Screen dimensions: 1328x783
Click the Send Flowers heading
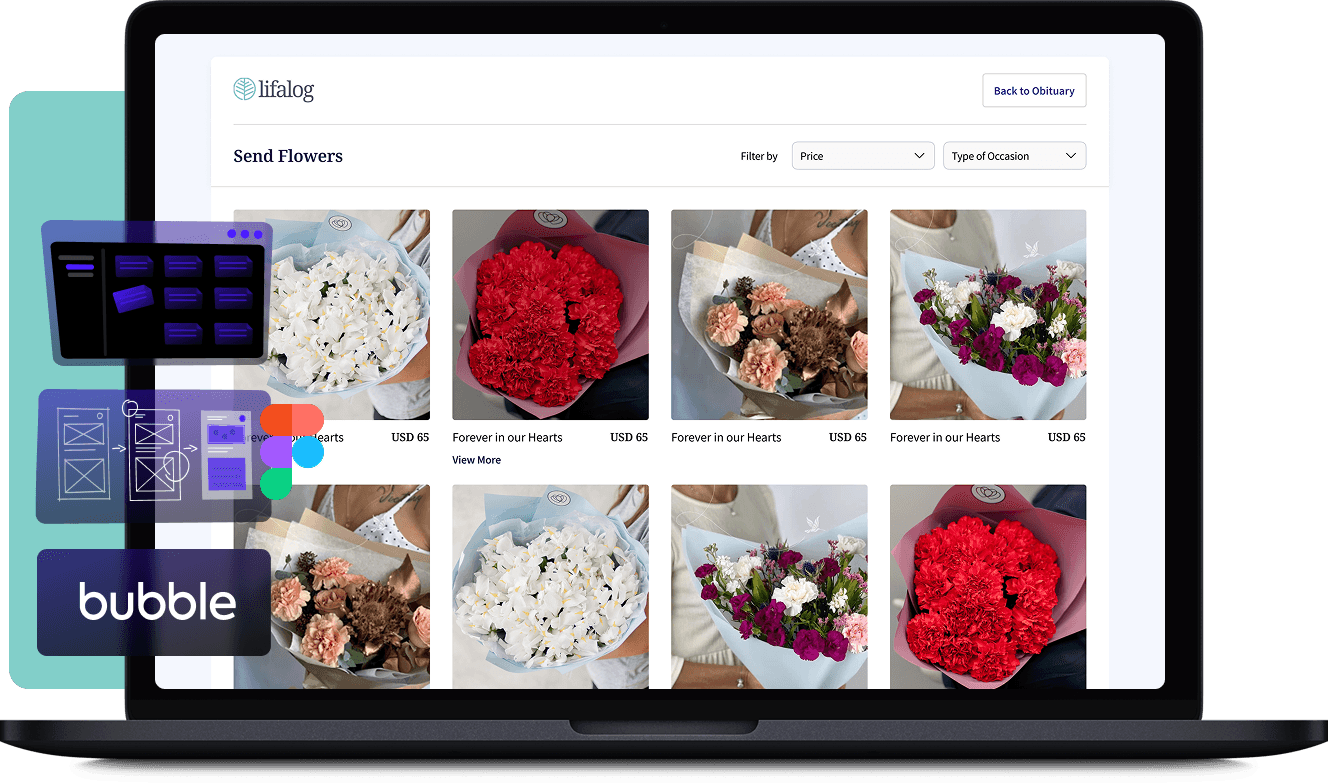[288, 156]
